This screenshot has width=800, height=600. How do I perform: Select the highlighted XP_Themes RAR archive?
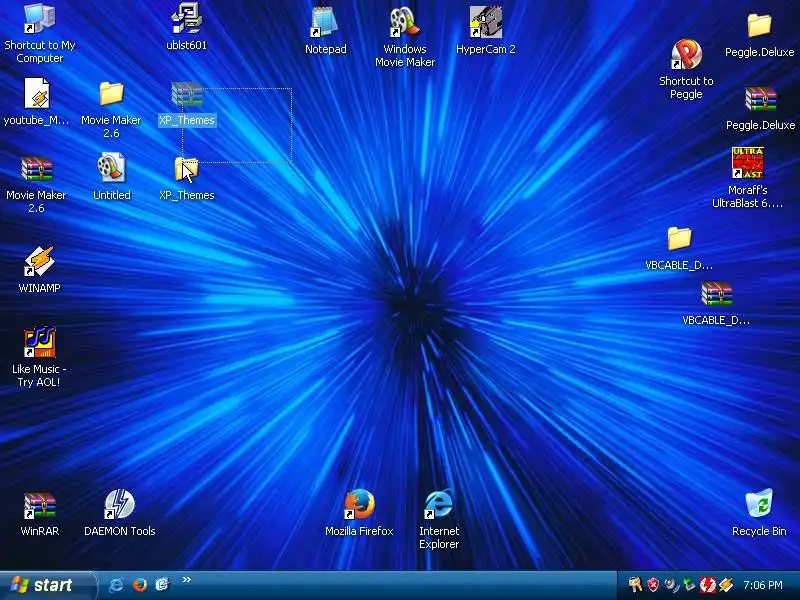(x=187, y=94)
